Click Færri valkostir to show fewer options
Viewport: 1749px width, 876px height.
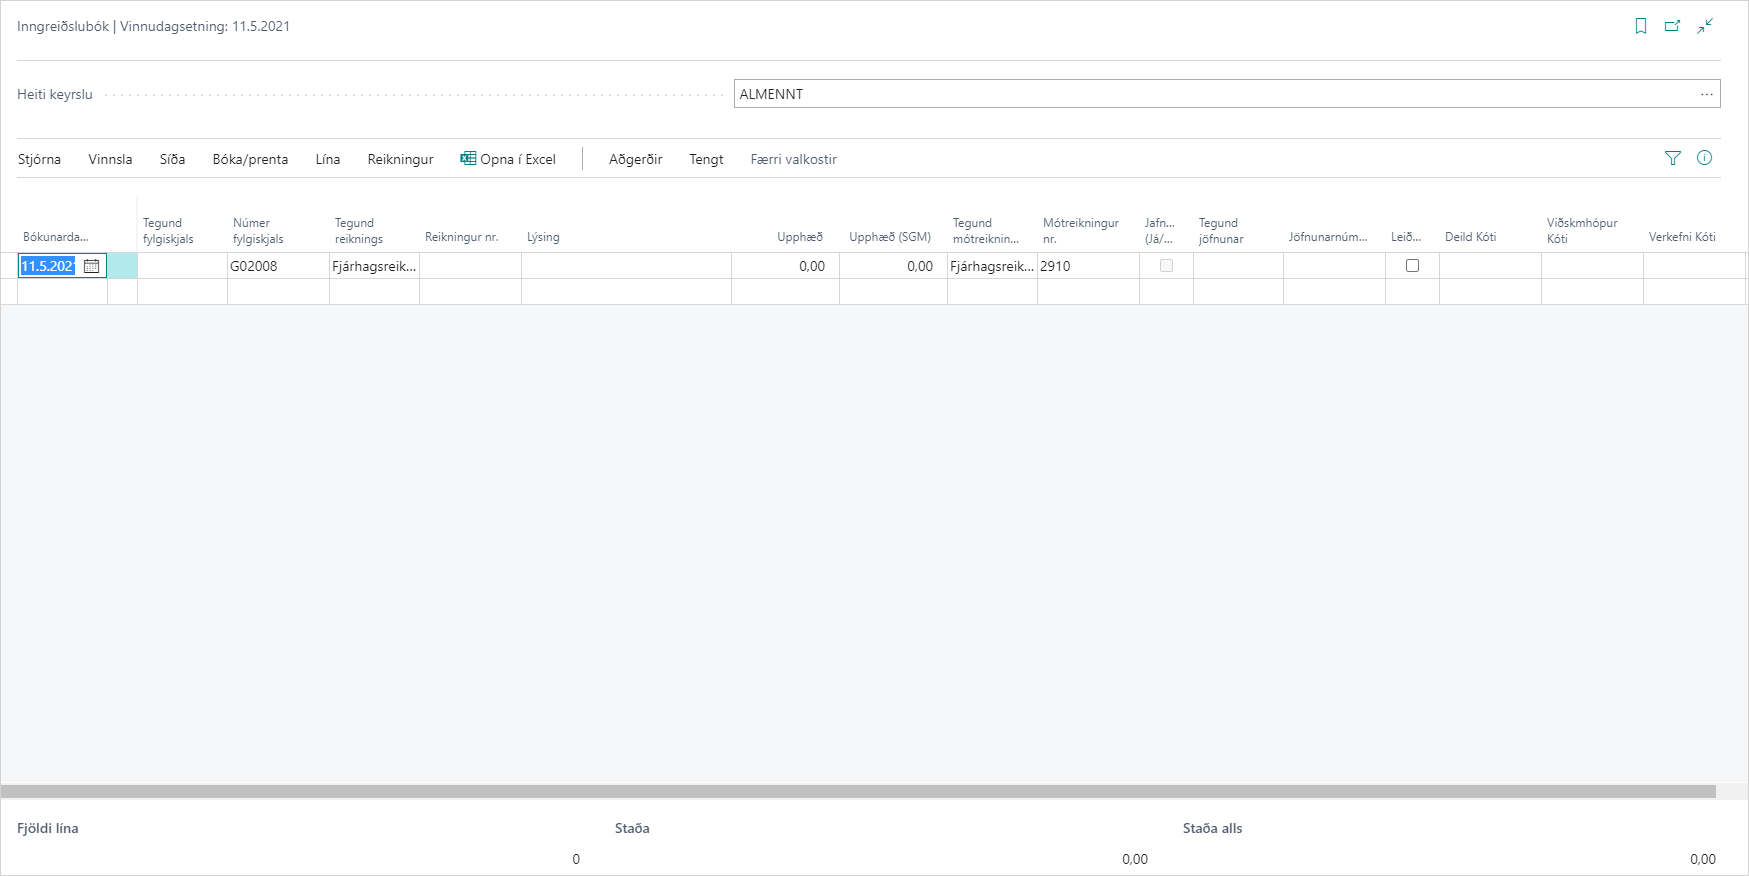pyautogui.click(x=793, y=159)
